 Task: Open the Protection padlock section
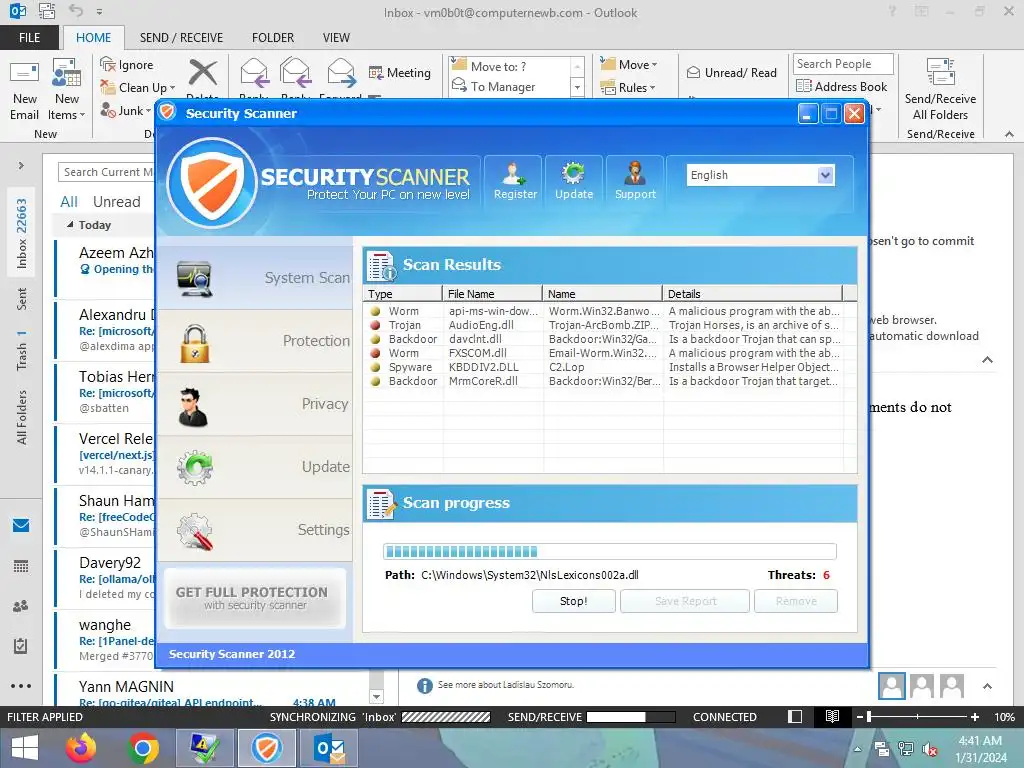(255, 341)
